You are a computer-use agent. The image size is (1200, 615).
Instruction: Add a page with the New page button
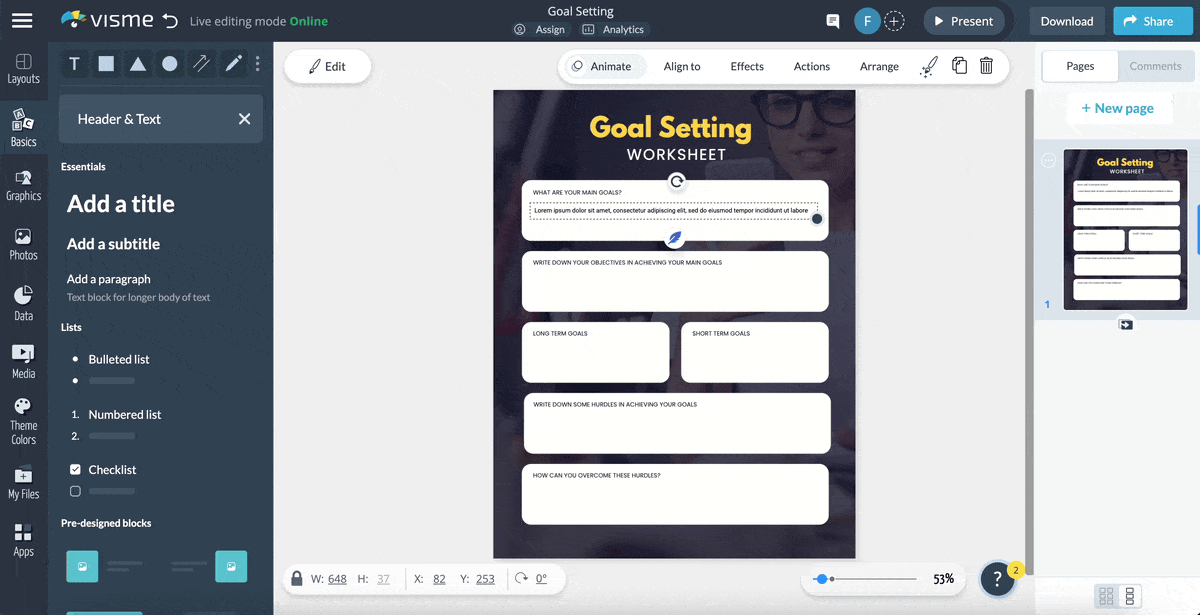point(1119,108)
